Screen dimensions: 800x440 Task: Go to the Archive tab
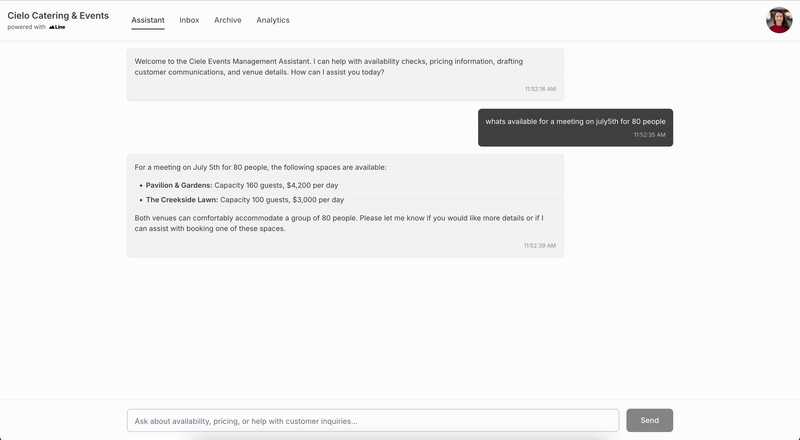pos(228,20)
